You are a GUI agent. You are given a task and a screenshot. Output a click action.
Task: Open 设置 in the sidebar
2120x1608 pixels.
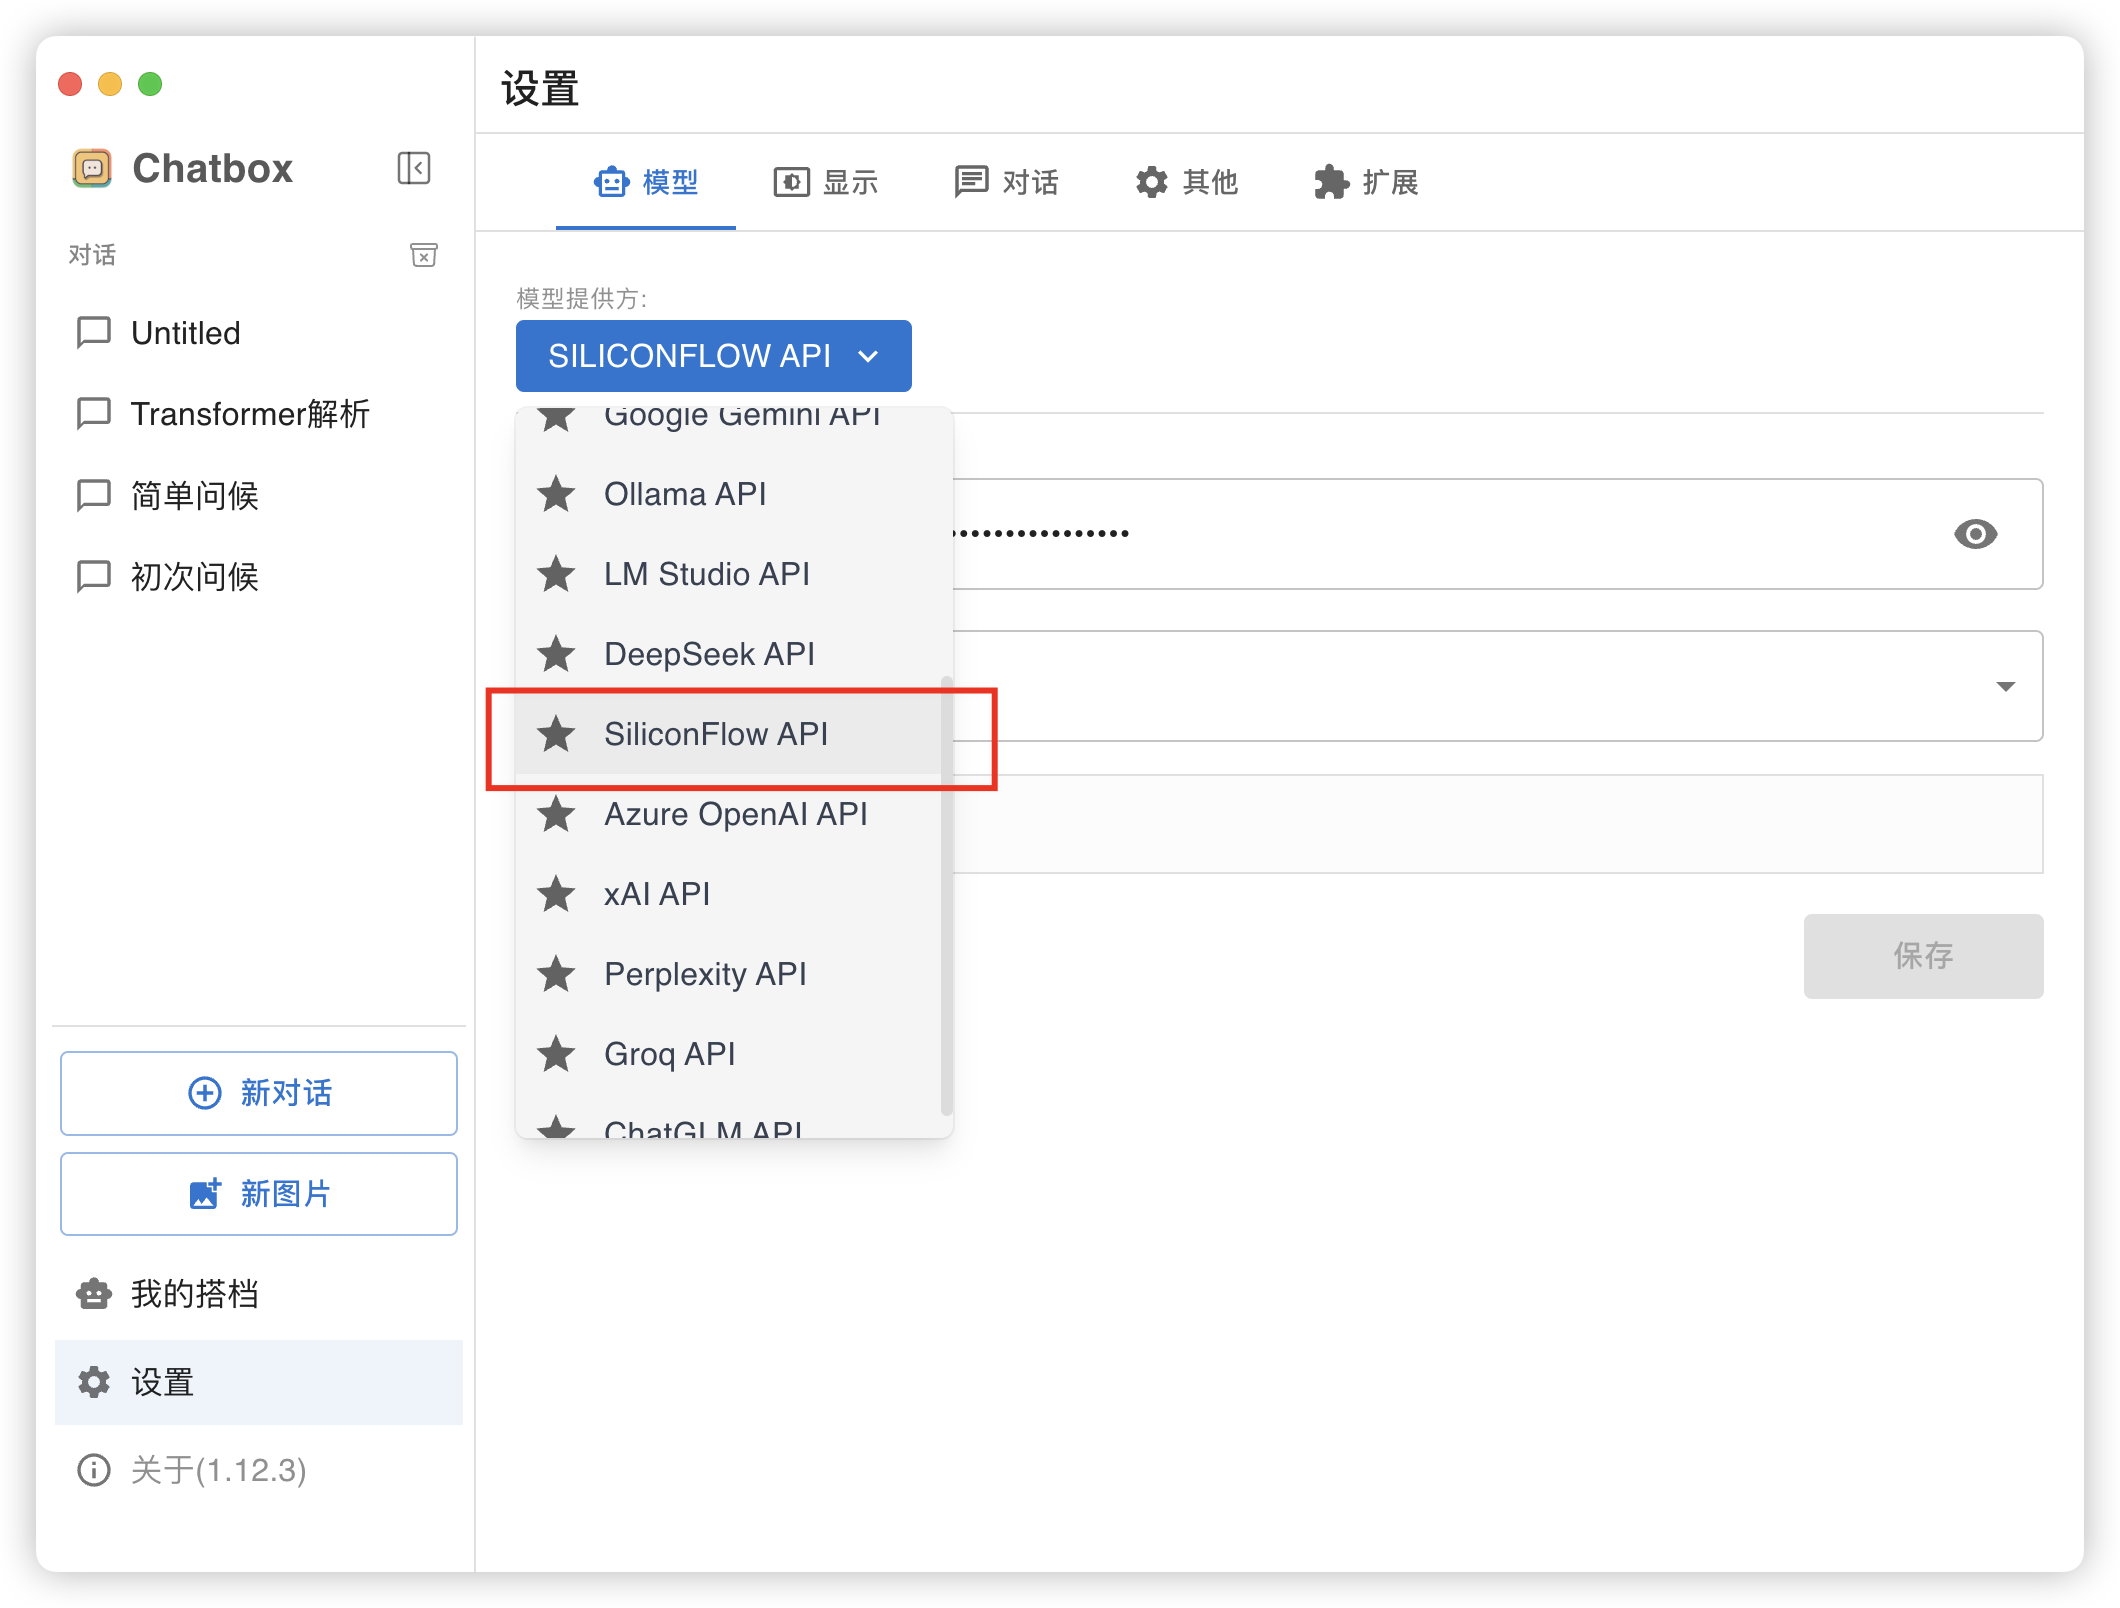click(259, 1382)
